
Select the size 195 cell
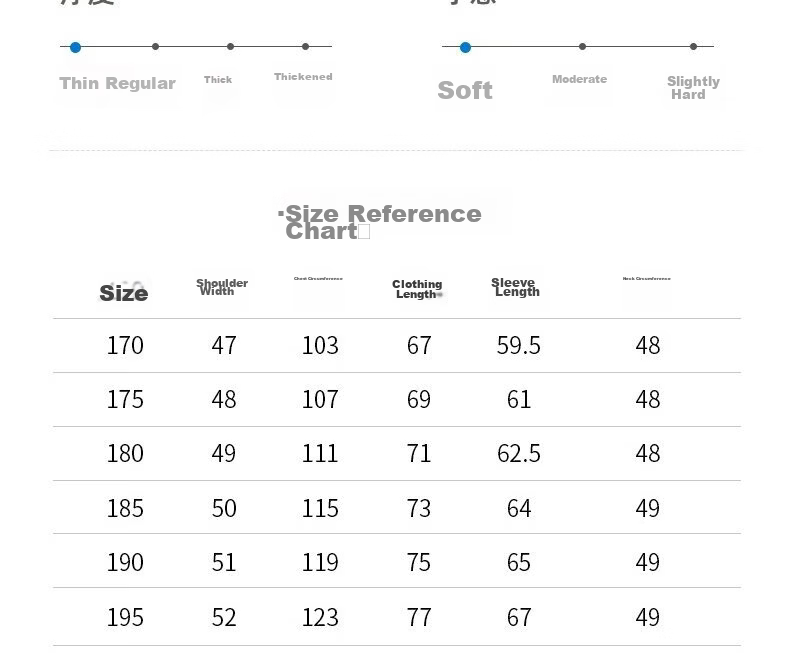point(125,617)
